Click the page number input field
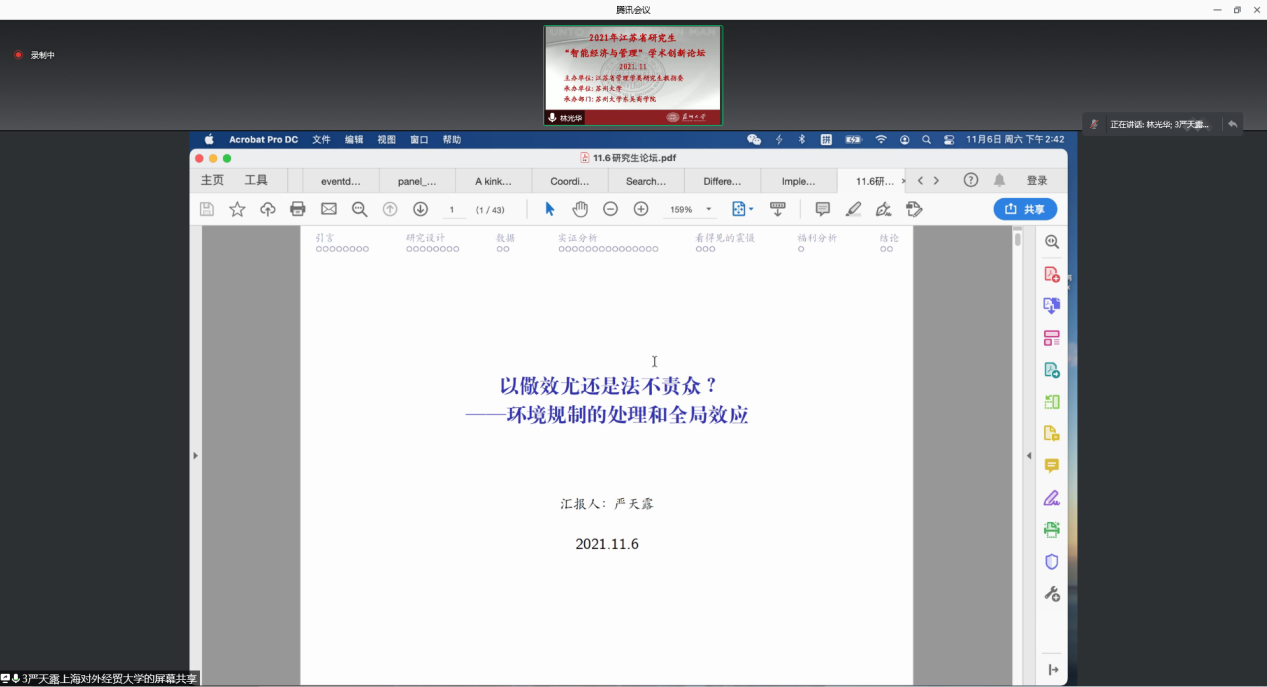Screen dimensions: 1267x687 (x=452, y=210)
